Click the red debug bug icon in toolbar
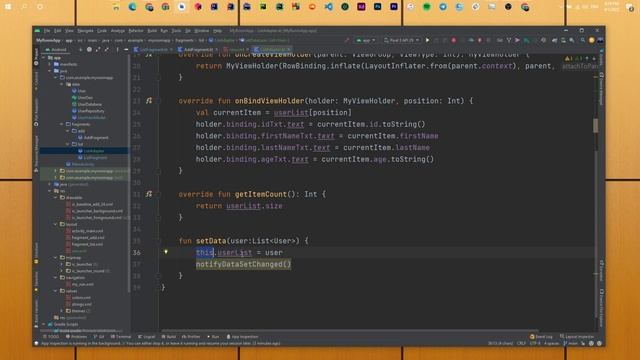640x360 pixels. click(x=453, y=40)
